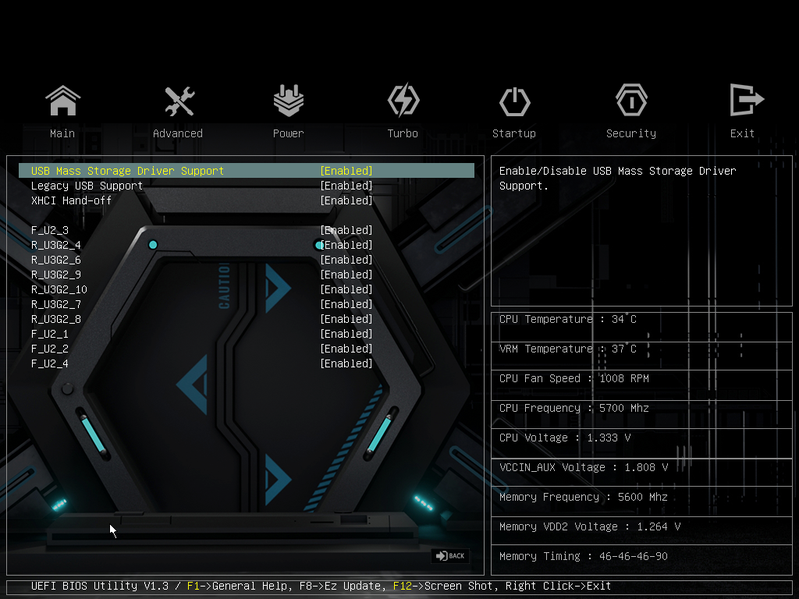The image size is (799, 599).
Task: Click the VRM Temperature 37°C reading
Action: [x=568, y=348]
